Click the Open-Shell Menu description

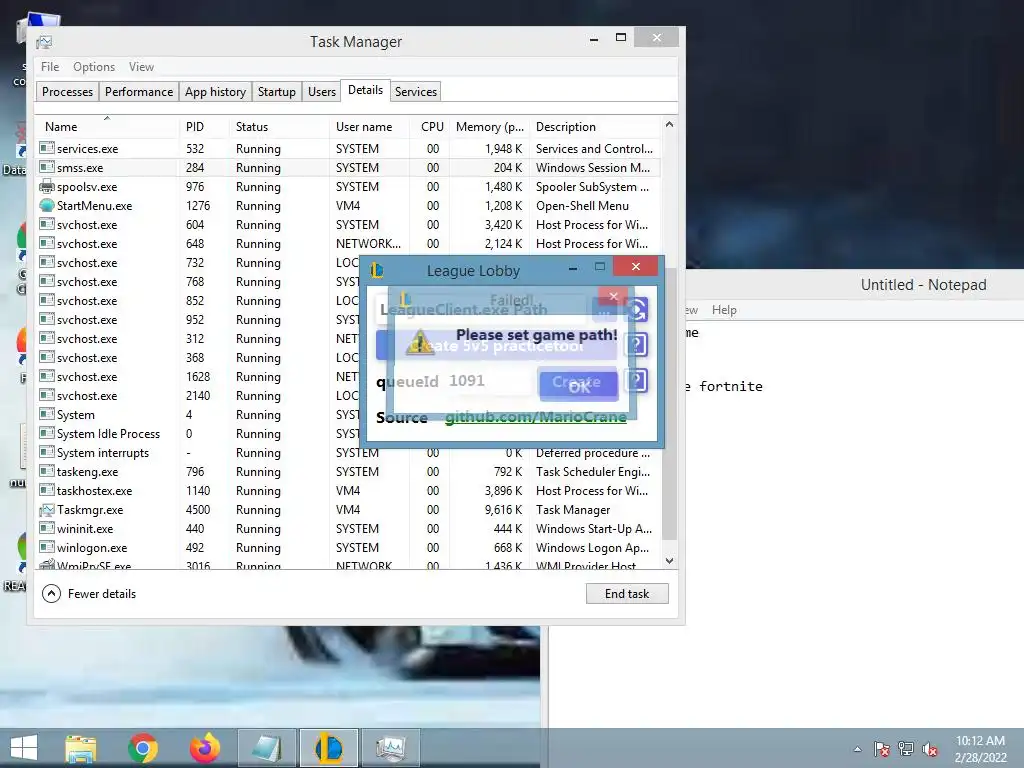click(x=582, y=206)
